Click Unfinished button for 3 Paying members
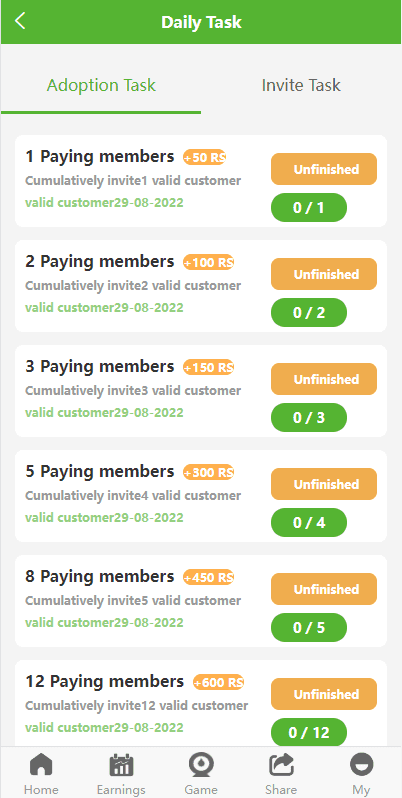Image resolution: width=402 pixels, height=798 pixels. pyautogui.click(x=324, y=379)
